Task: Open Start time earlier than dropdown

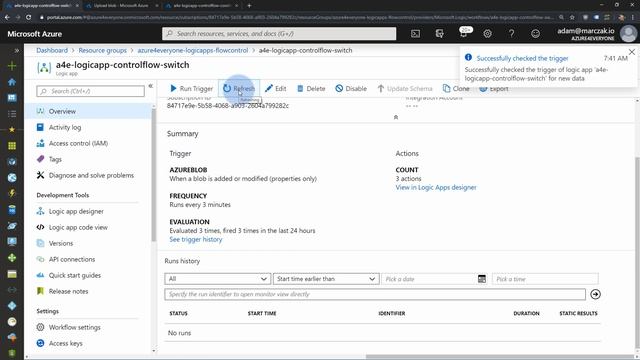Action: [x=326, y=279]
